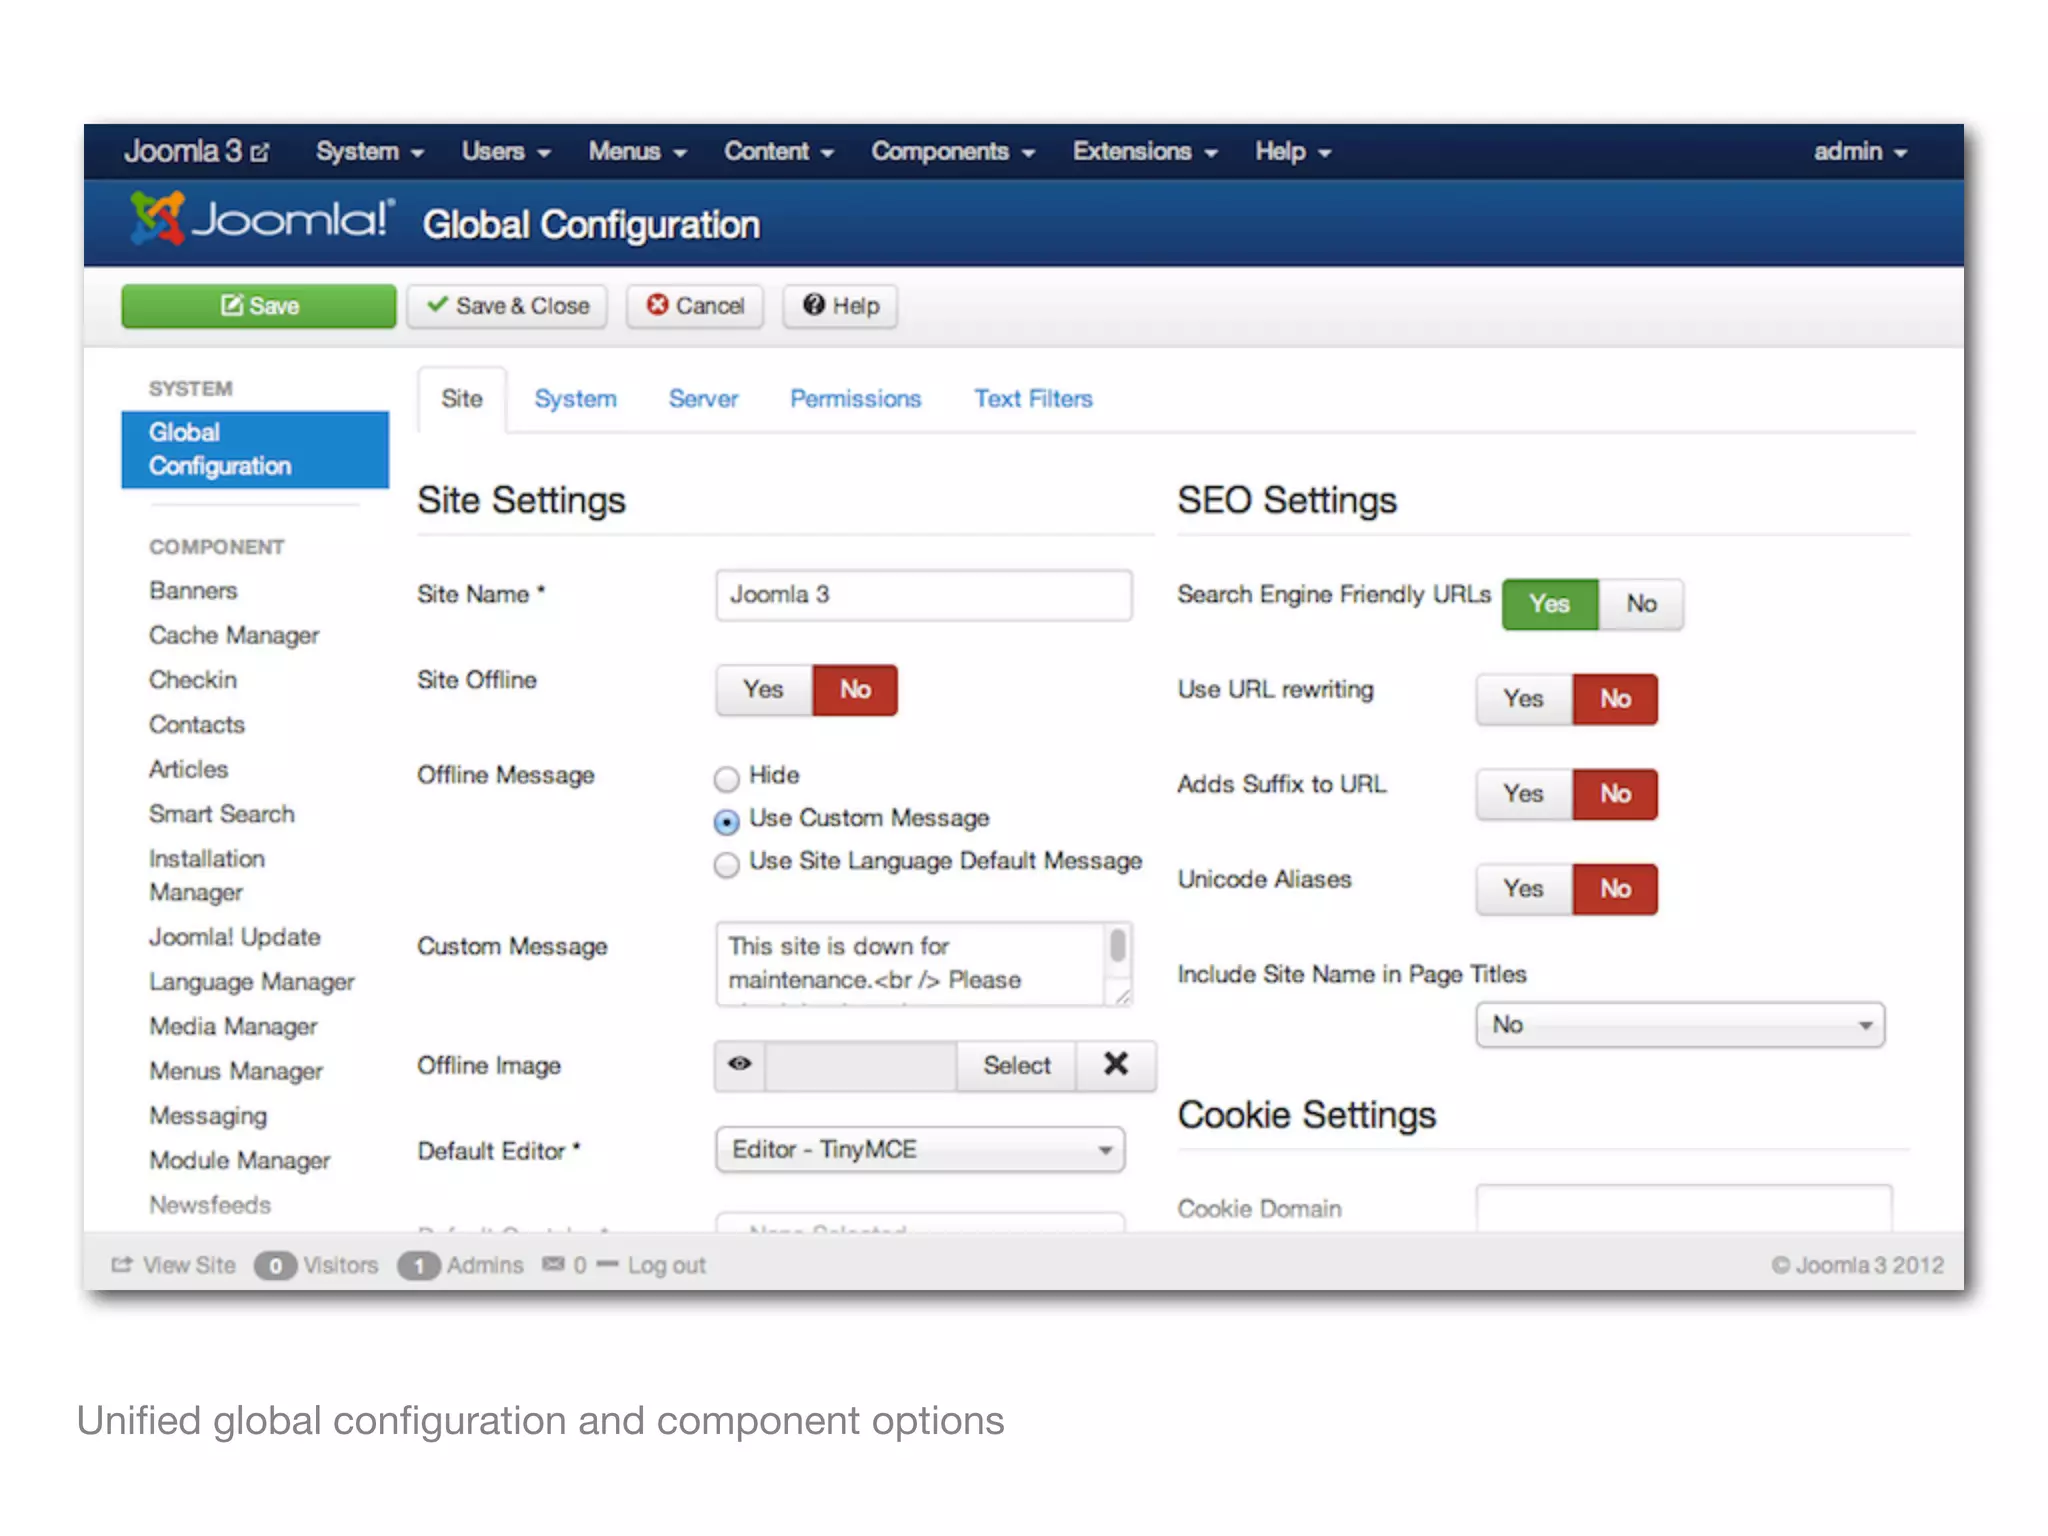Click the Site Name input field

(924, 594)
